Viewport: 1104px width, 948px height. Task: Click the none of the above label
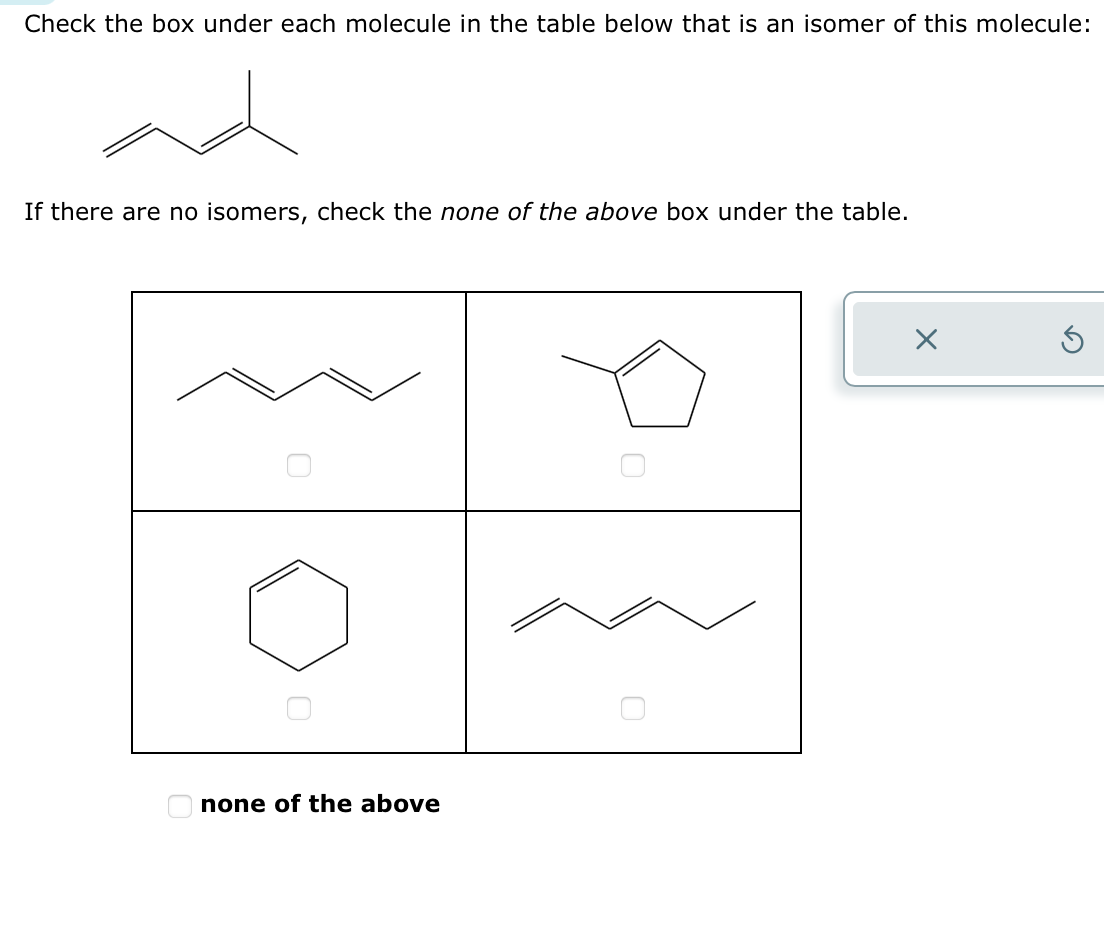[x=320, y=804]
